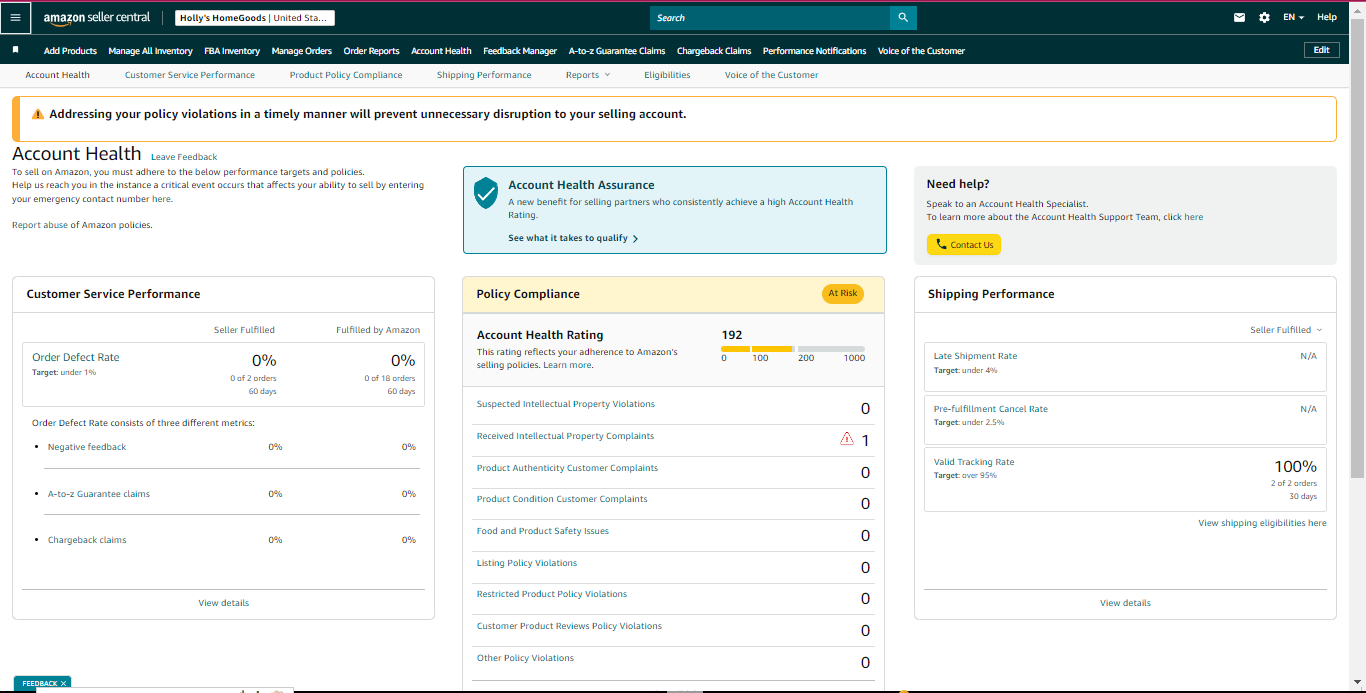Open Product Condition Customer Complaints

coord(562,499)
